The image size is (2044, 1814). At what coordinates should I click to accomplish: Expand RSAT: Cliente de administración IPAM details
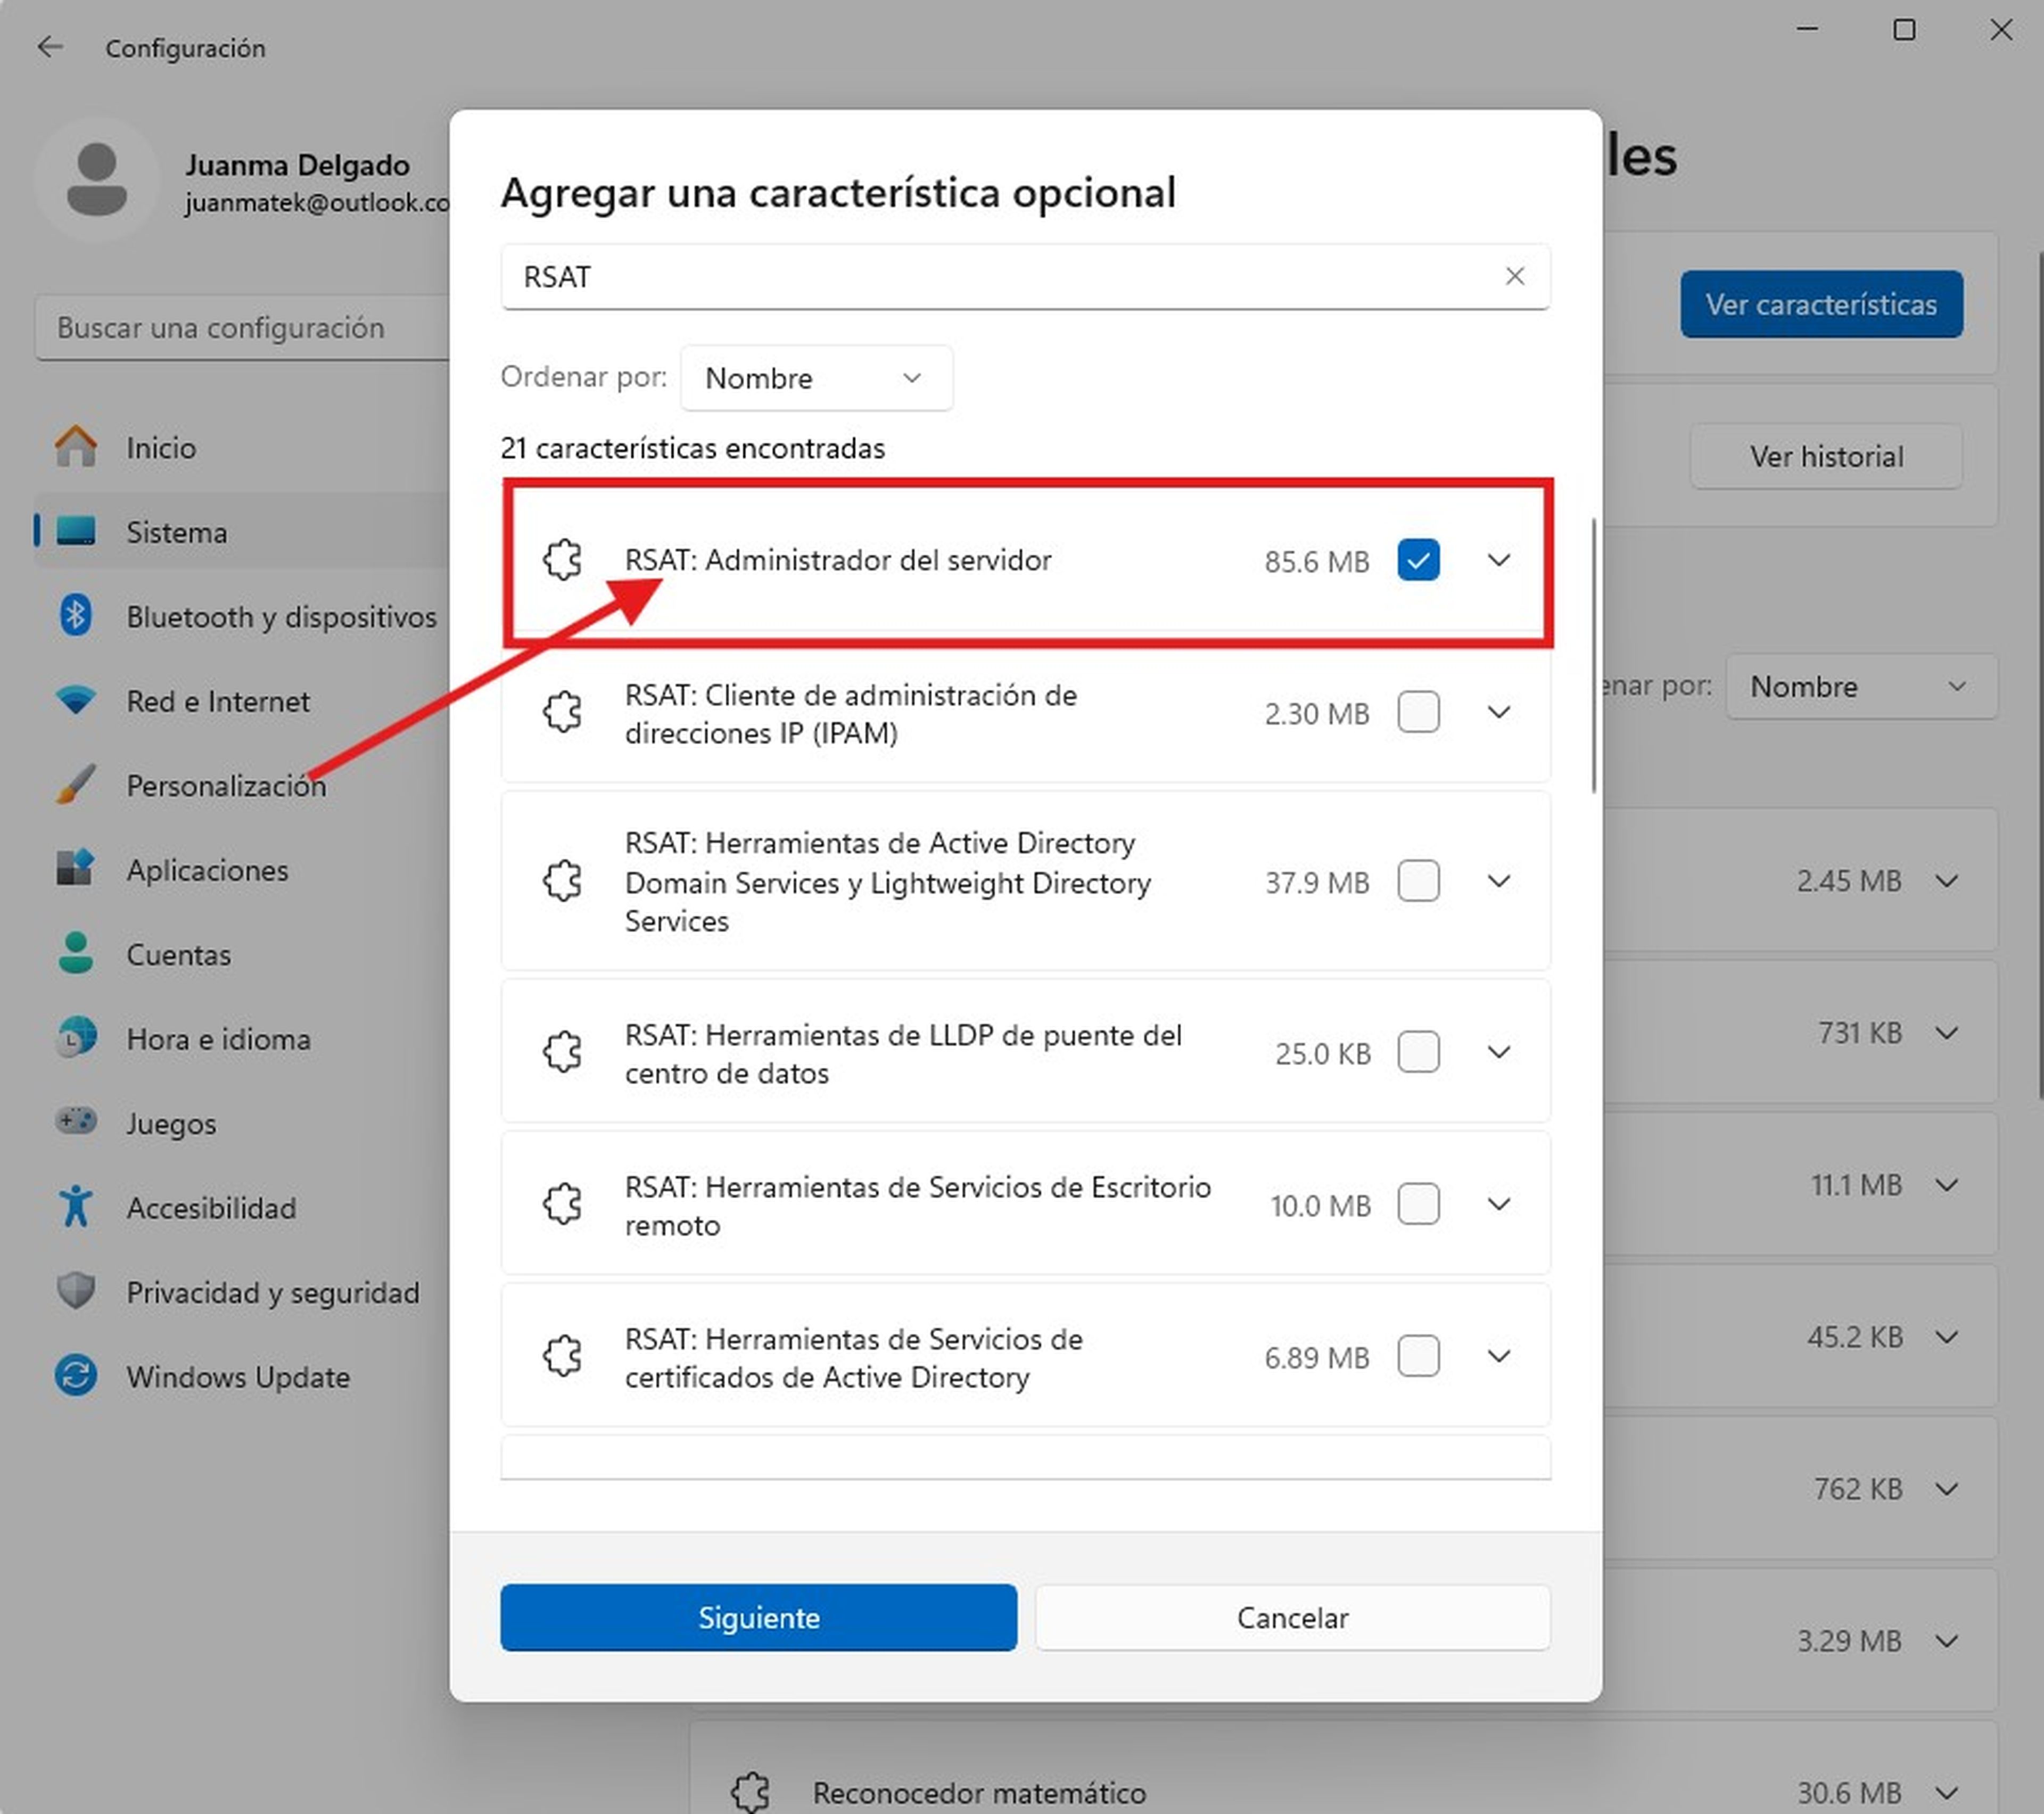pyautogui.click(x=1498, y=712)
